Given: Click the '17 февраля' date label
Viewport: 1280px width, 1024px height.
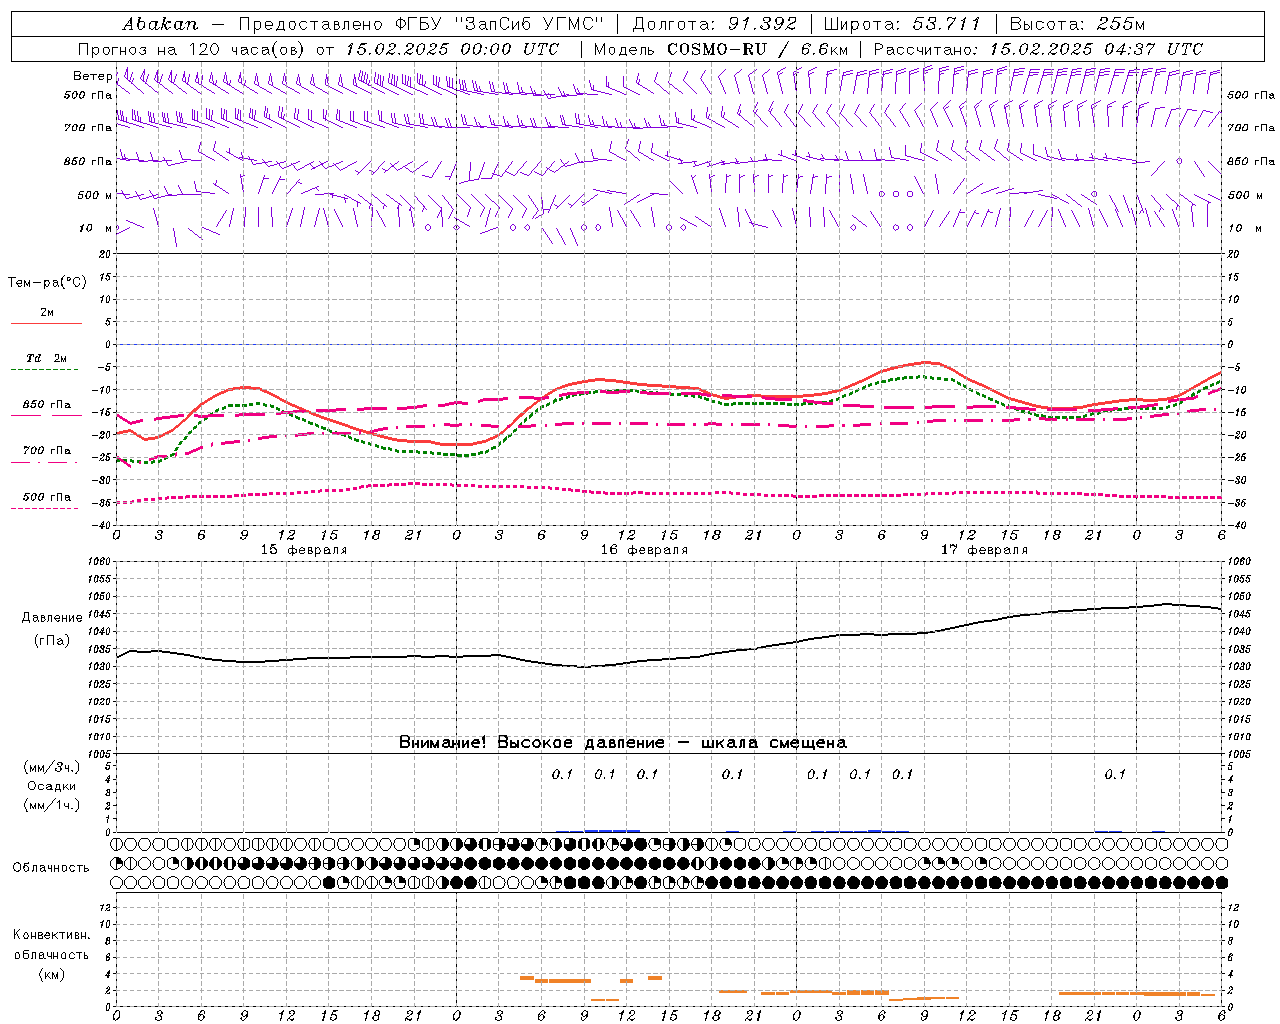Looking at the screenshot, I should click(x=984, y=550).
